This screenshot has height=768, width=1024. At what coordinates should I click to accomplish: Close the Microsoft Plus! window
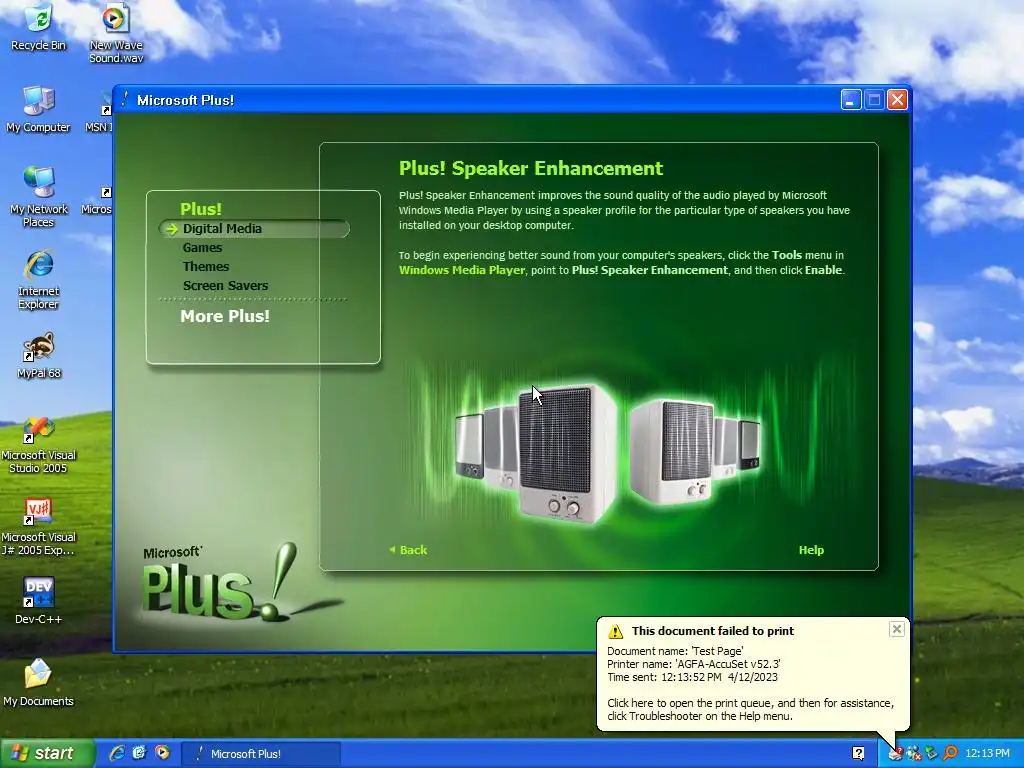pyautogui.click(x=898, y=100)
